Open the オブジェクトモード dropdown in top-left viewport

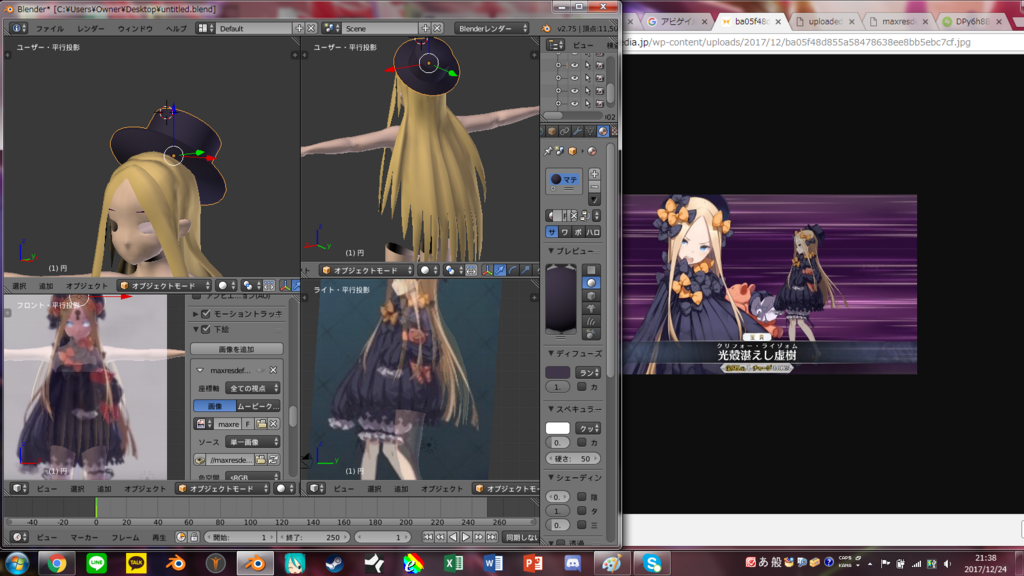click(165, 285)
